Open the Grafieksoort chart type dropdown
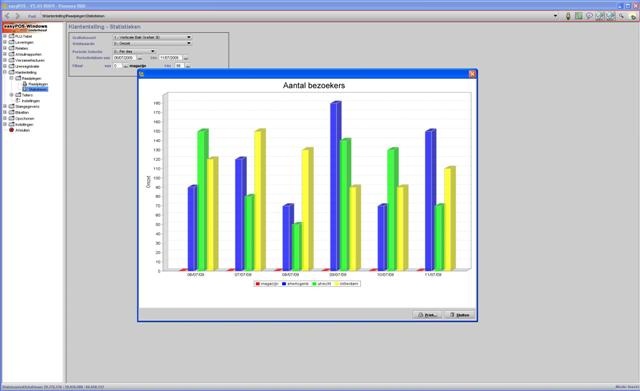640x391 pixels. coord(152,37)
